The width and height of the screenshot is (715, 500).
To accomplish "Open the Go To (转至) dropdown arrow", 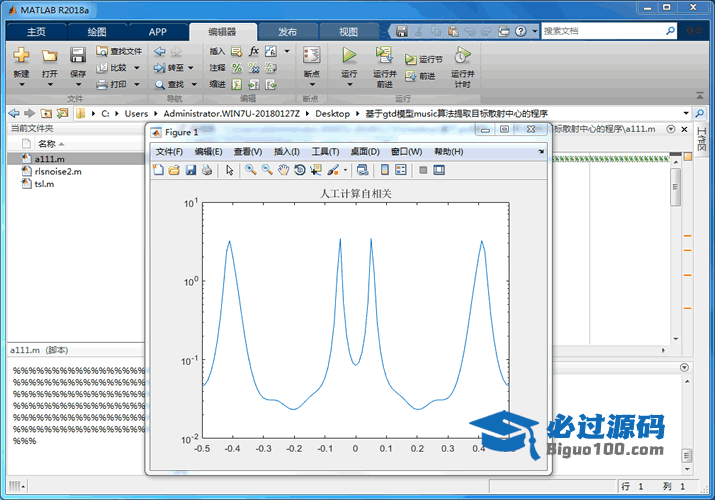I will [x=191, y=68].
